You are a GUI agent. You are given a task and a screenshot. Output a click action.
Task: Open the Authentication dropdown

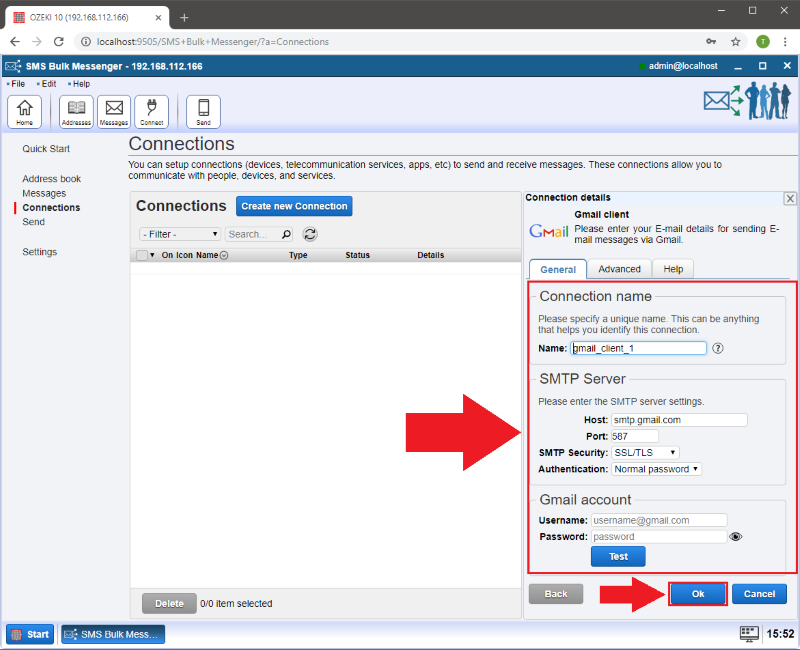point(656,469)
